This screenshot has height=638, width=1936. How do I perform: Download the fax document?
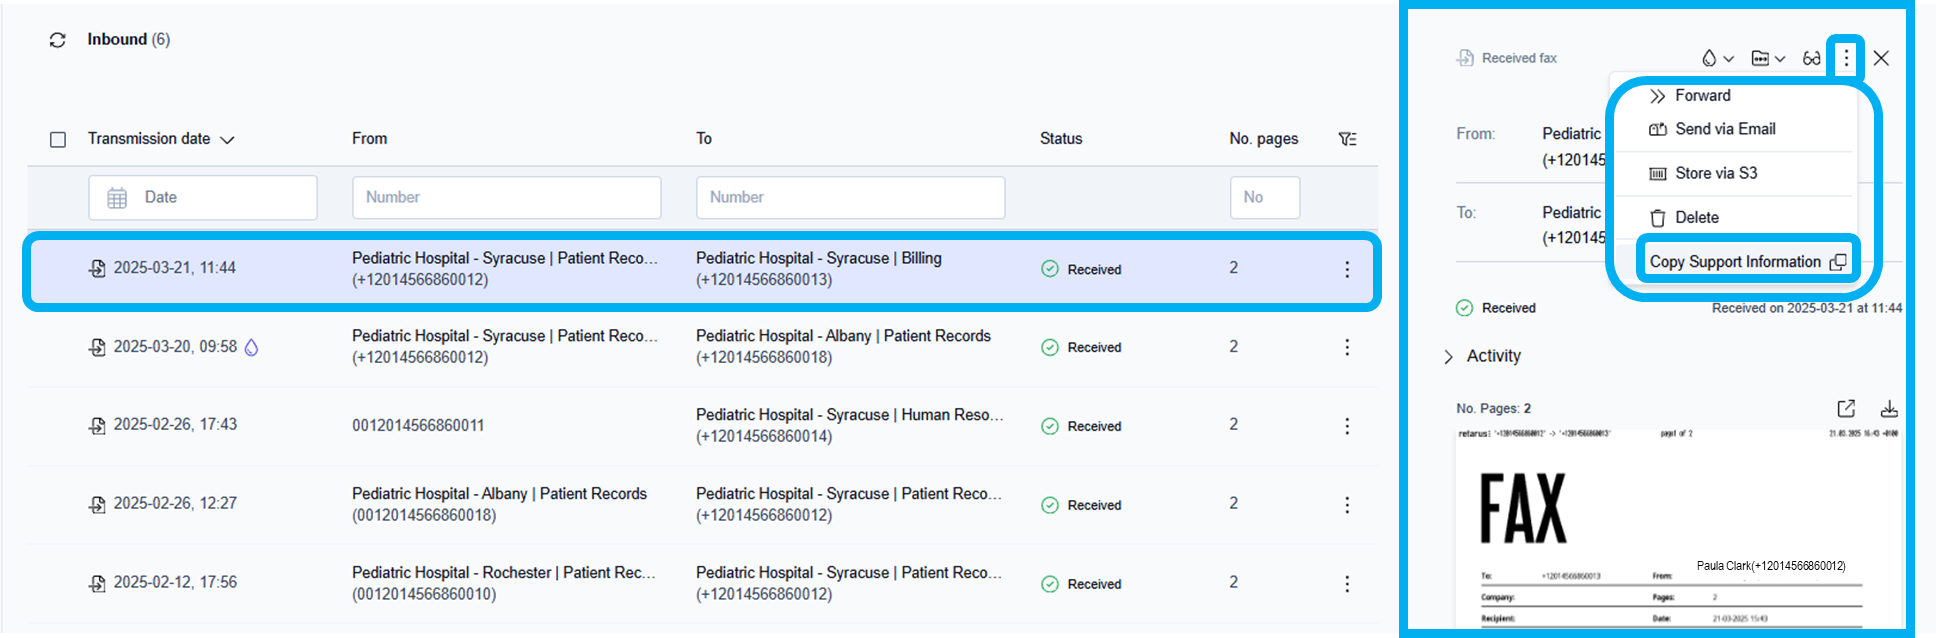click(x=1888, y=408)
